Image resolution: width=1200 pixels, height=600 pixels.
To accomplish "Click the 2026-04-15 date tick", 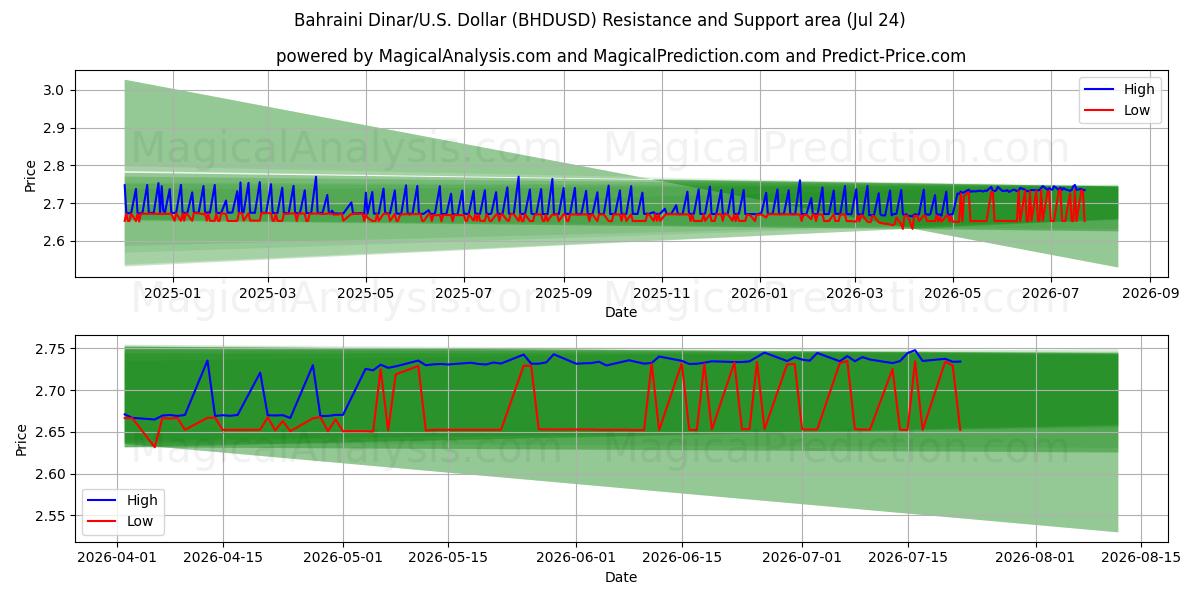I will point(222,557).
